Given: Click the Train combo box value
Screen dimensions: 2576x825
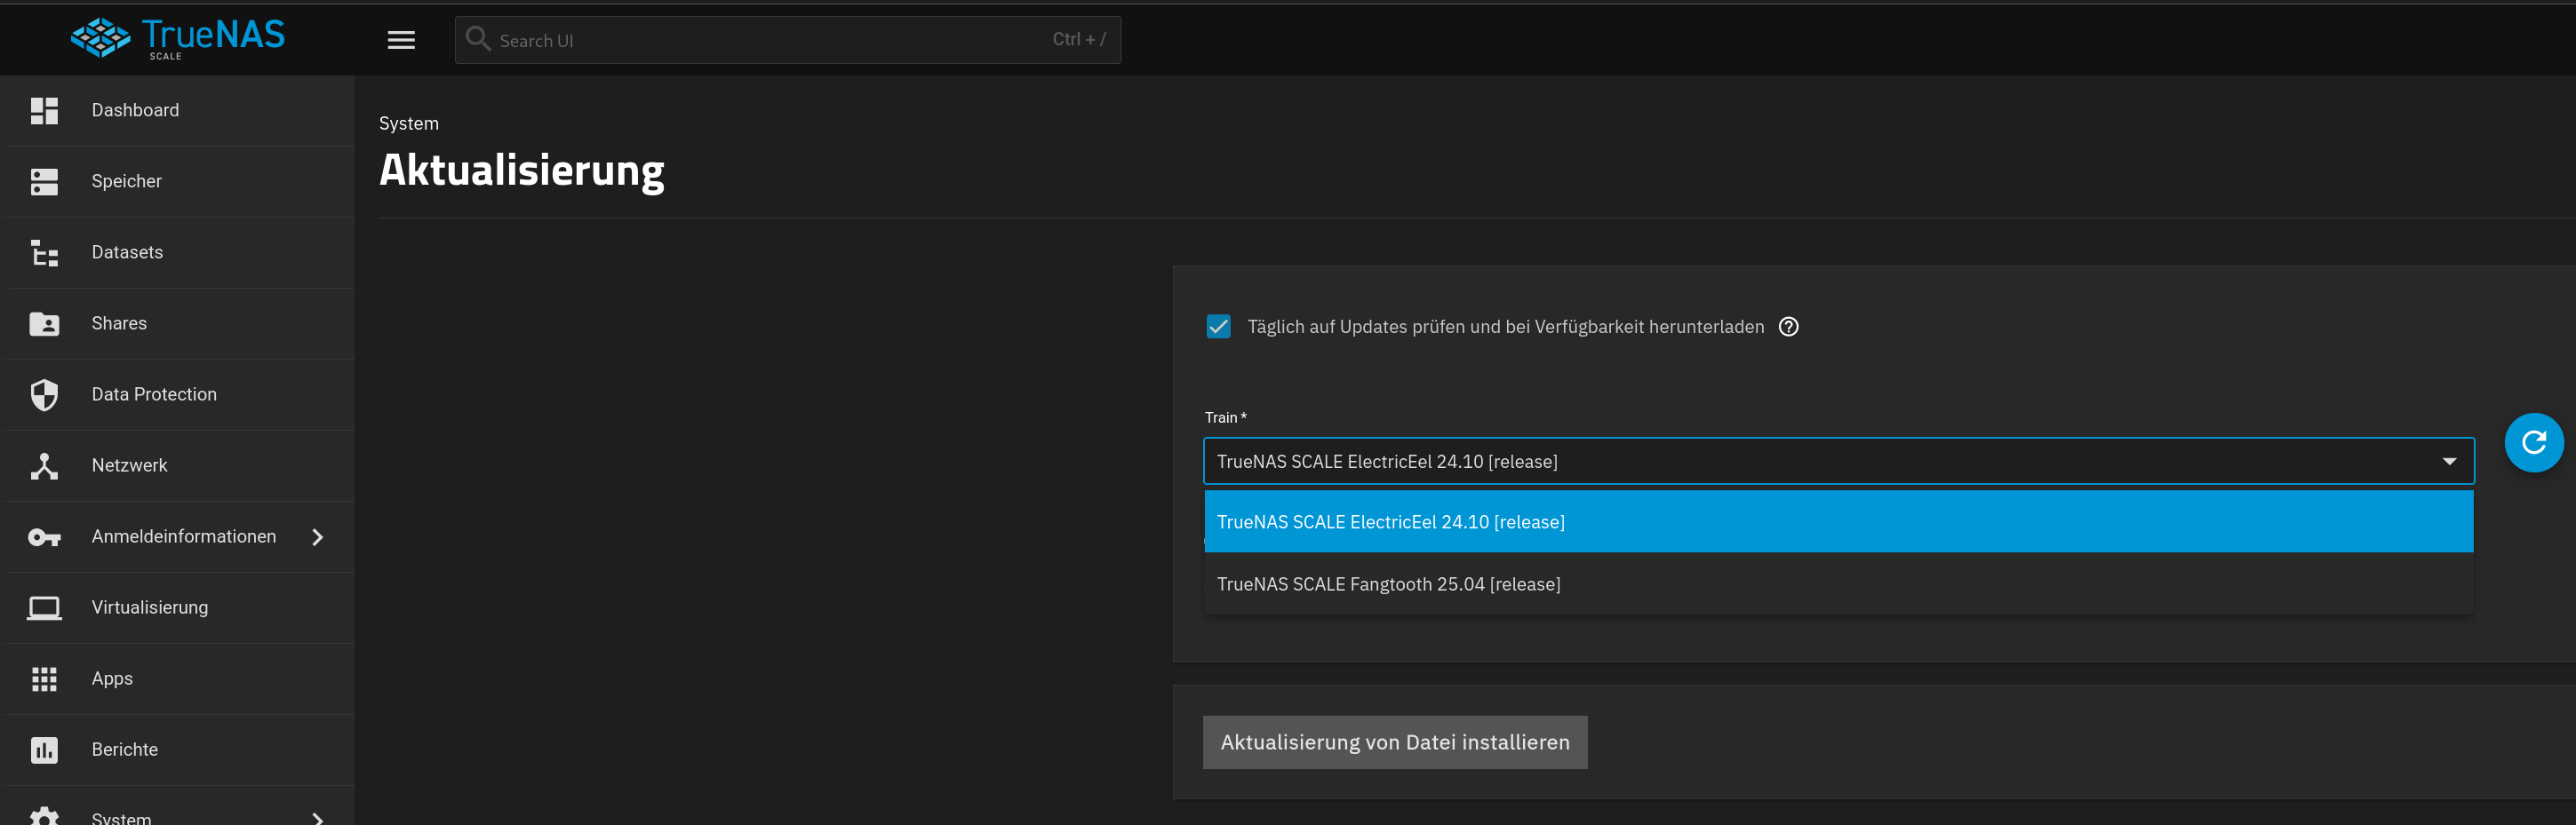Looking at the screenshot, I should (x=1387, y=462).
